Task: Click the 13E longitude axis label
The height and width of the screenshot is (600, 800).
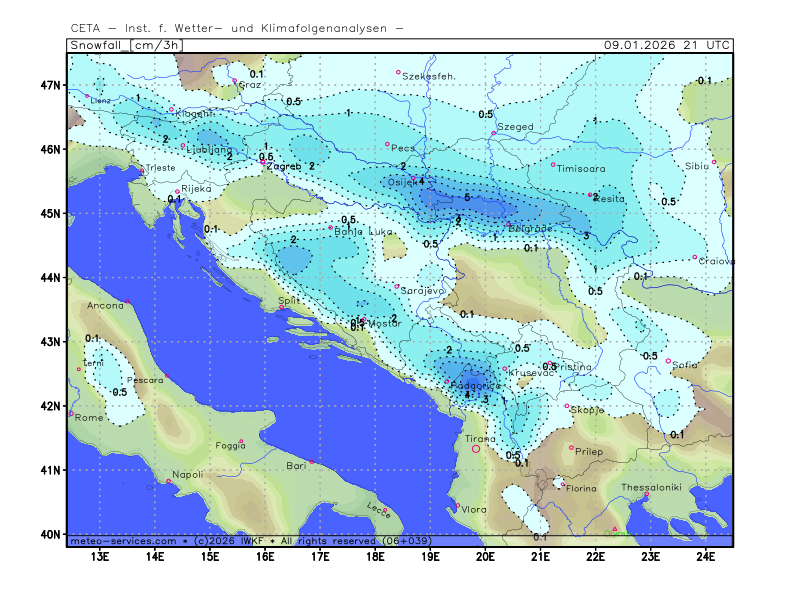Action: pyautogui.click(x=100, y=554)
